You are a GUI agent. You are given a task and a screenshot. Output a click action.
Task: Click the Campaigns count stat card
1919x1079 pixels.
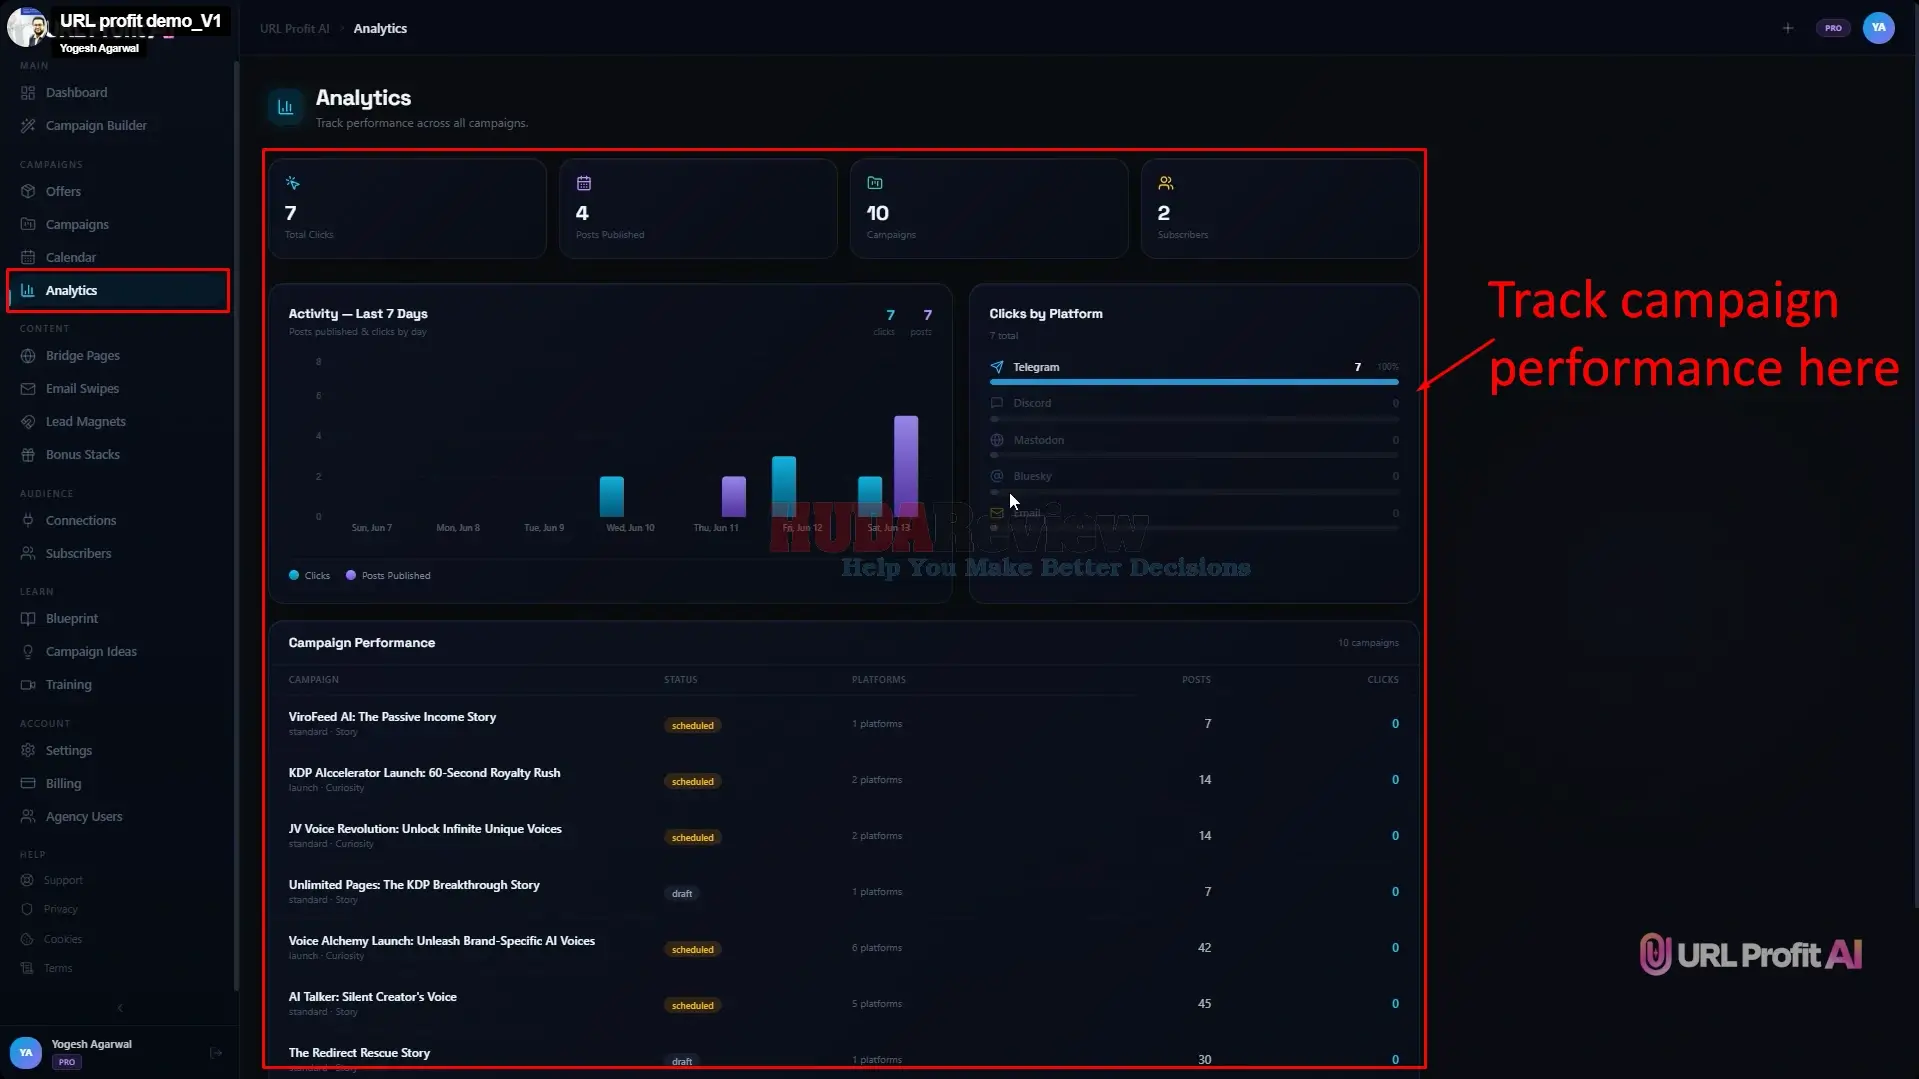[x=989, y=209]
